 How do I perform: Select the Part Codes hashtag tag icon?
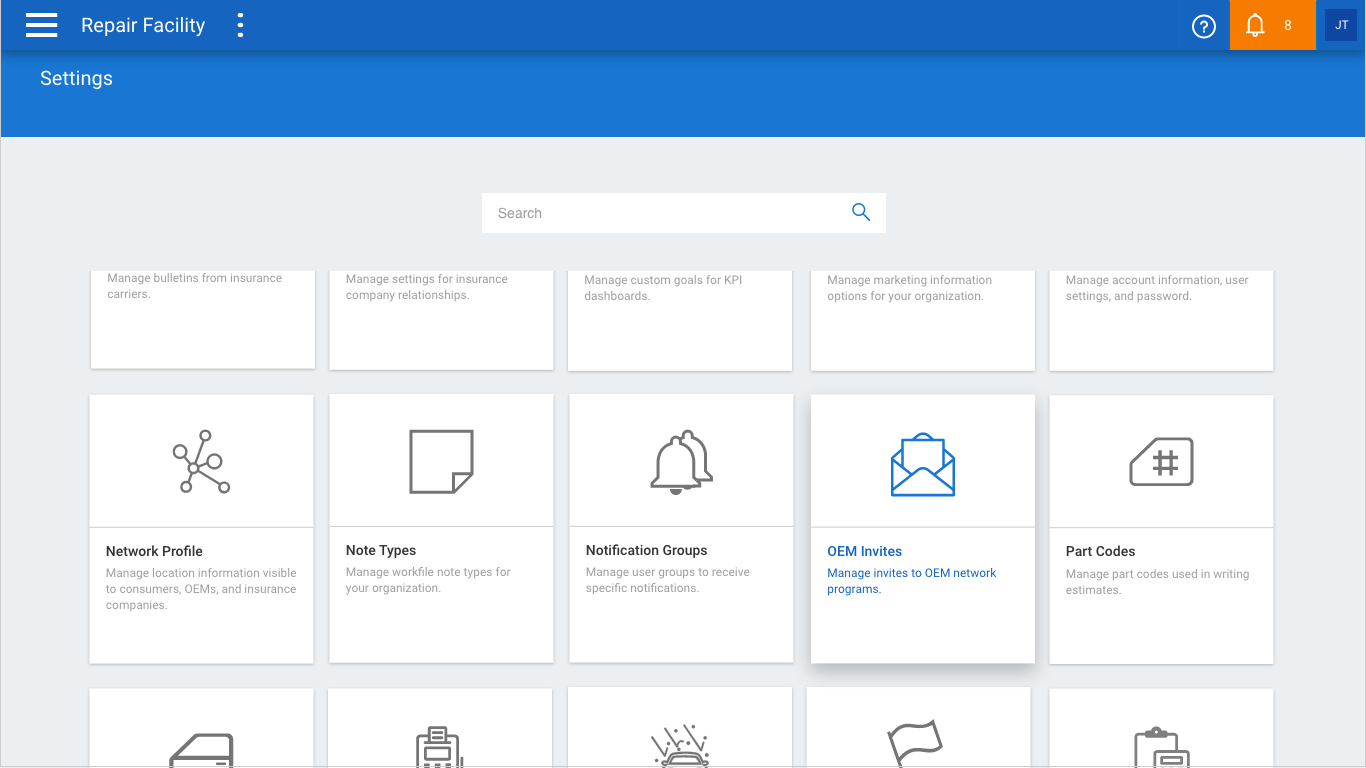coord(1161,462)
